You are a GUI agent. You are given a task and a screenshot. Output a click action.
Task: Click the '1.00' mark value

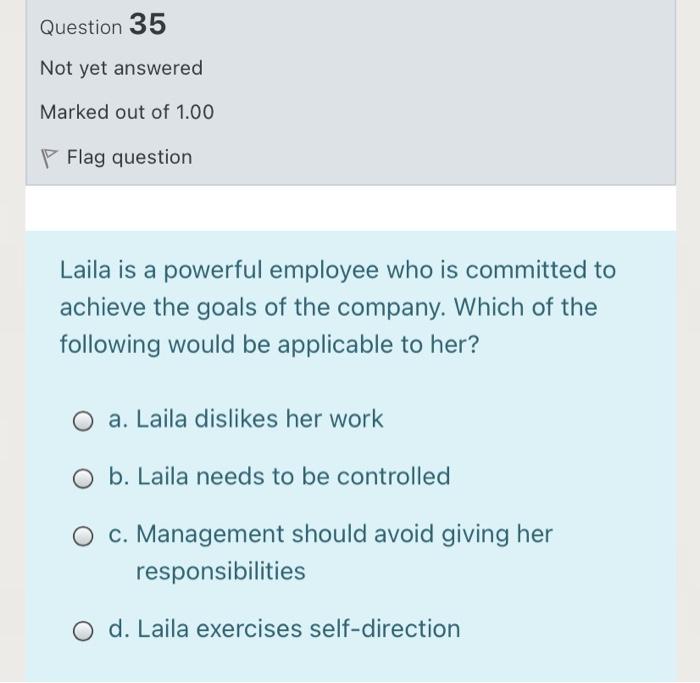194,112
